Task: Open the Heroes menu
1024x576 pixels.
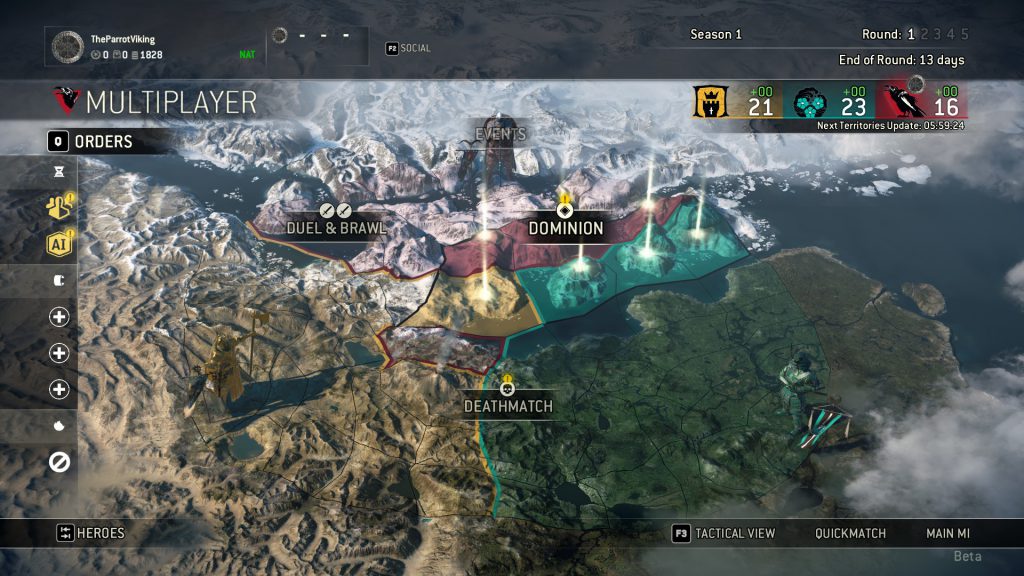Action: tap(90, 533)
